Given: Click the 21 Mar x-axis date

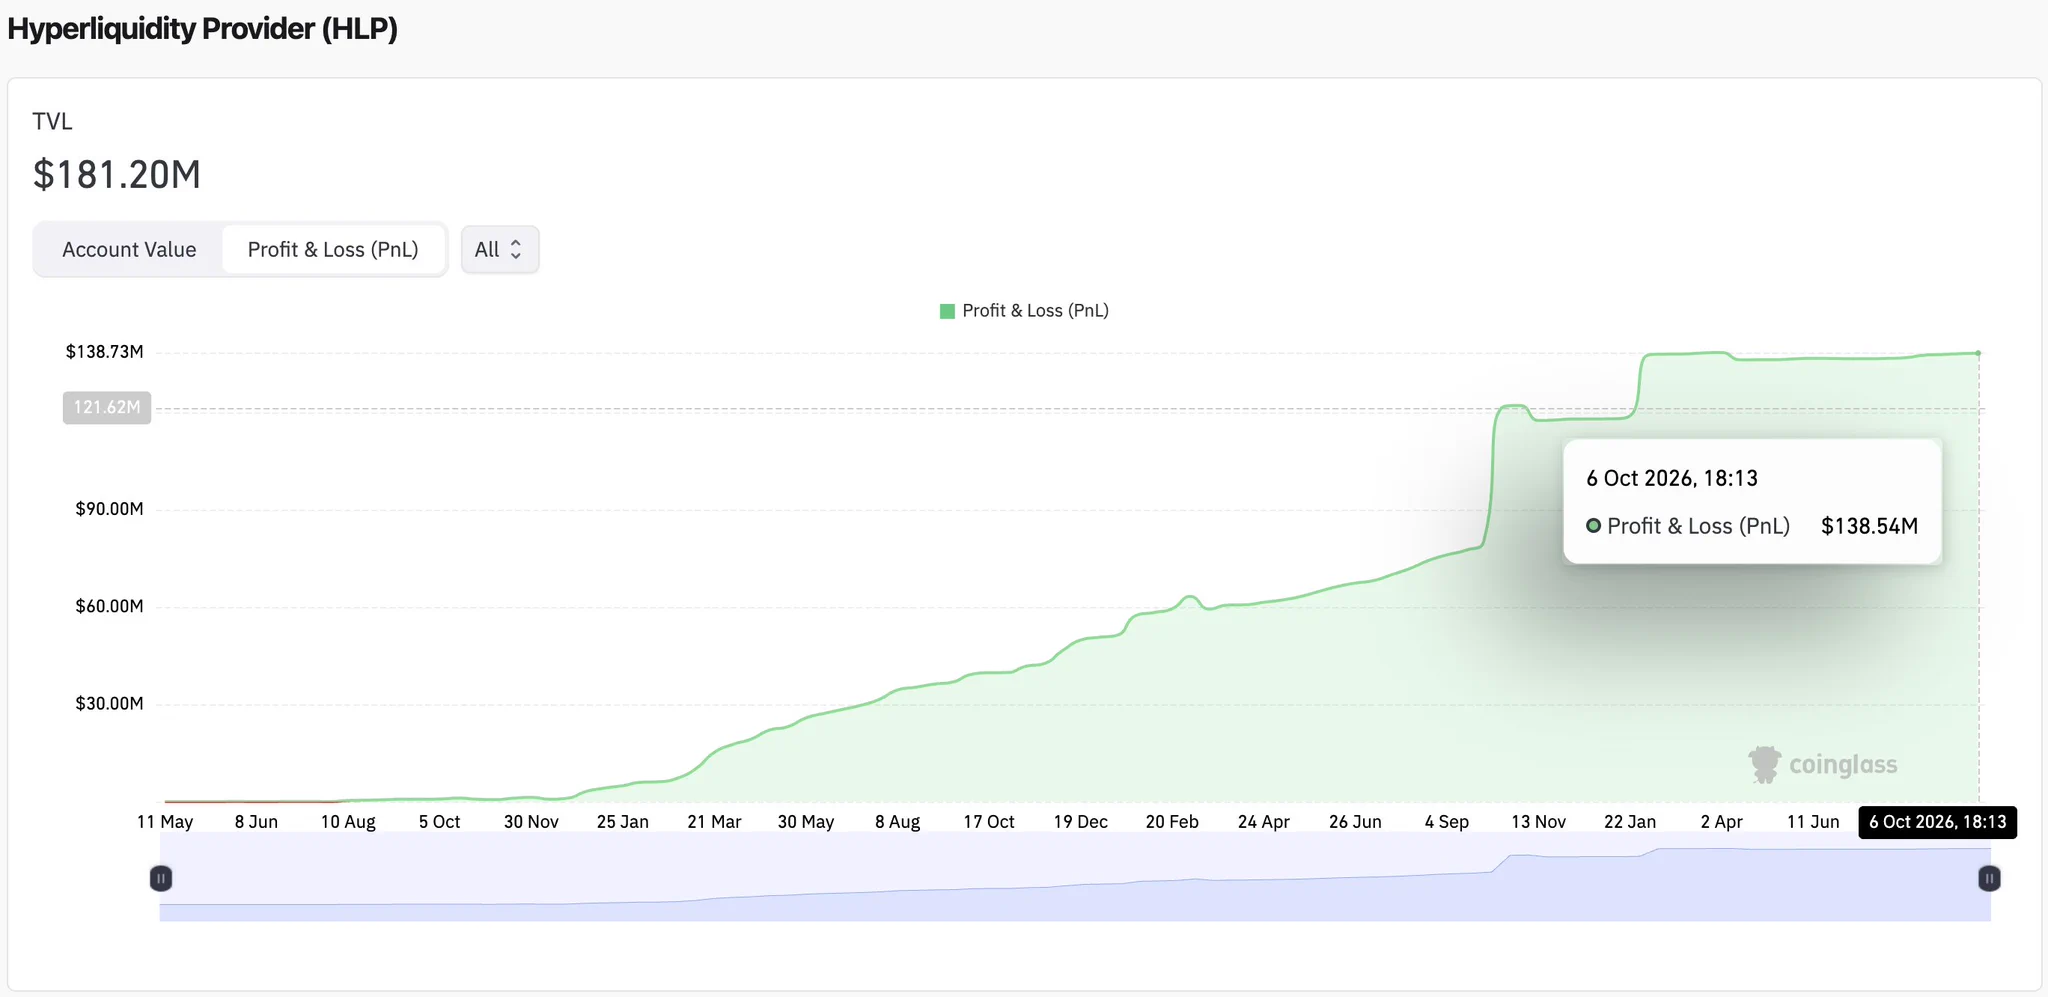Looking at the screenshot, I should 714,822.
